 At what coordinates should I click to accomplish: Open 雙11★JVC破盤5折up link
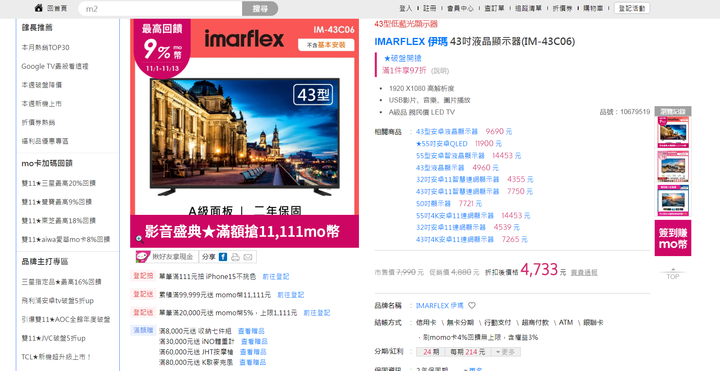(53, 338)
